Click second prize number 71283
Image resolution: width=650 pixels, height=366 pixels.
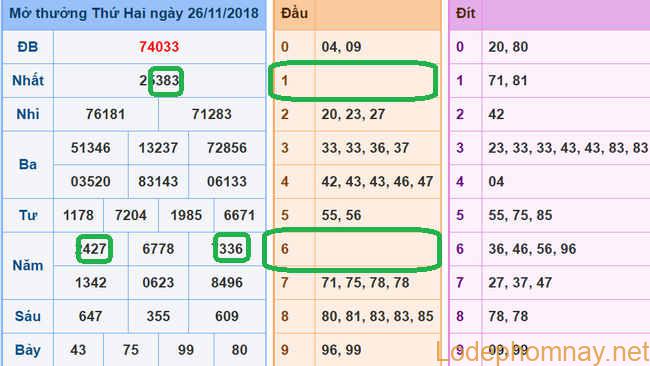click(x=211, y=114)
